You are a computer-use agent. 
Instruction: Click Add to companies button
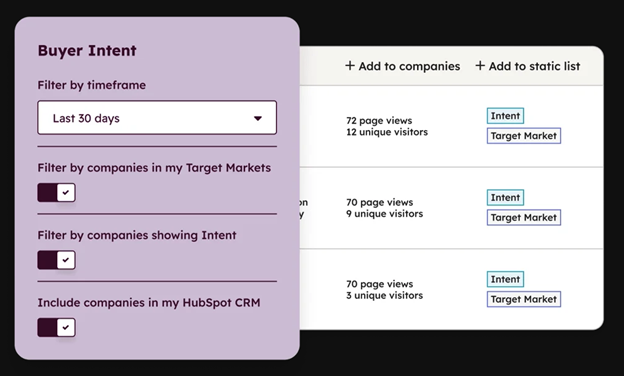(403, 66)
